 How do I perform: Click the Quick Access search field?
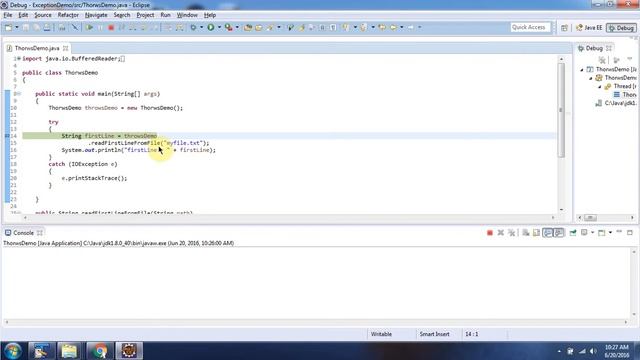tap(530, 27)
